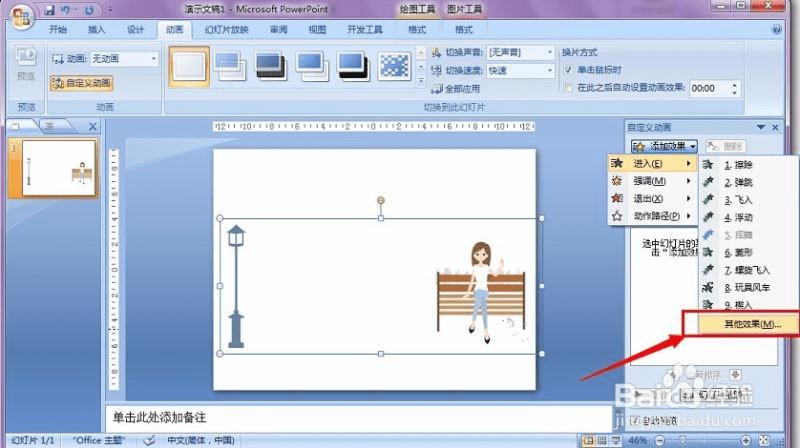Open the Office button menu

tap(21, 16)
